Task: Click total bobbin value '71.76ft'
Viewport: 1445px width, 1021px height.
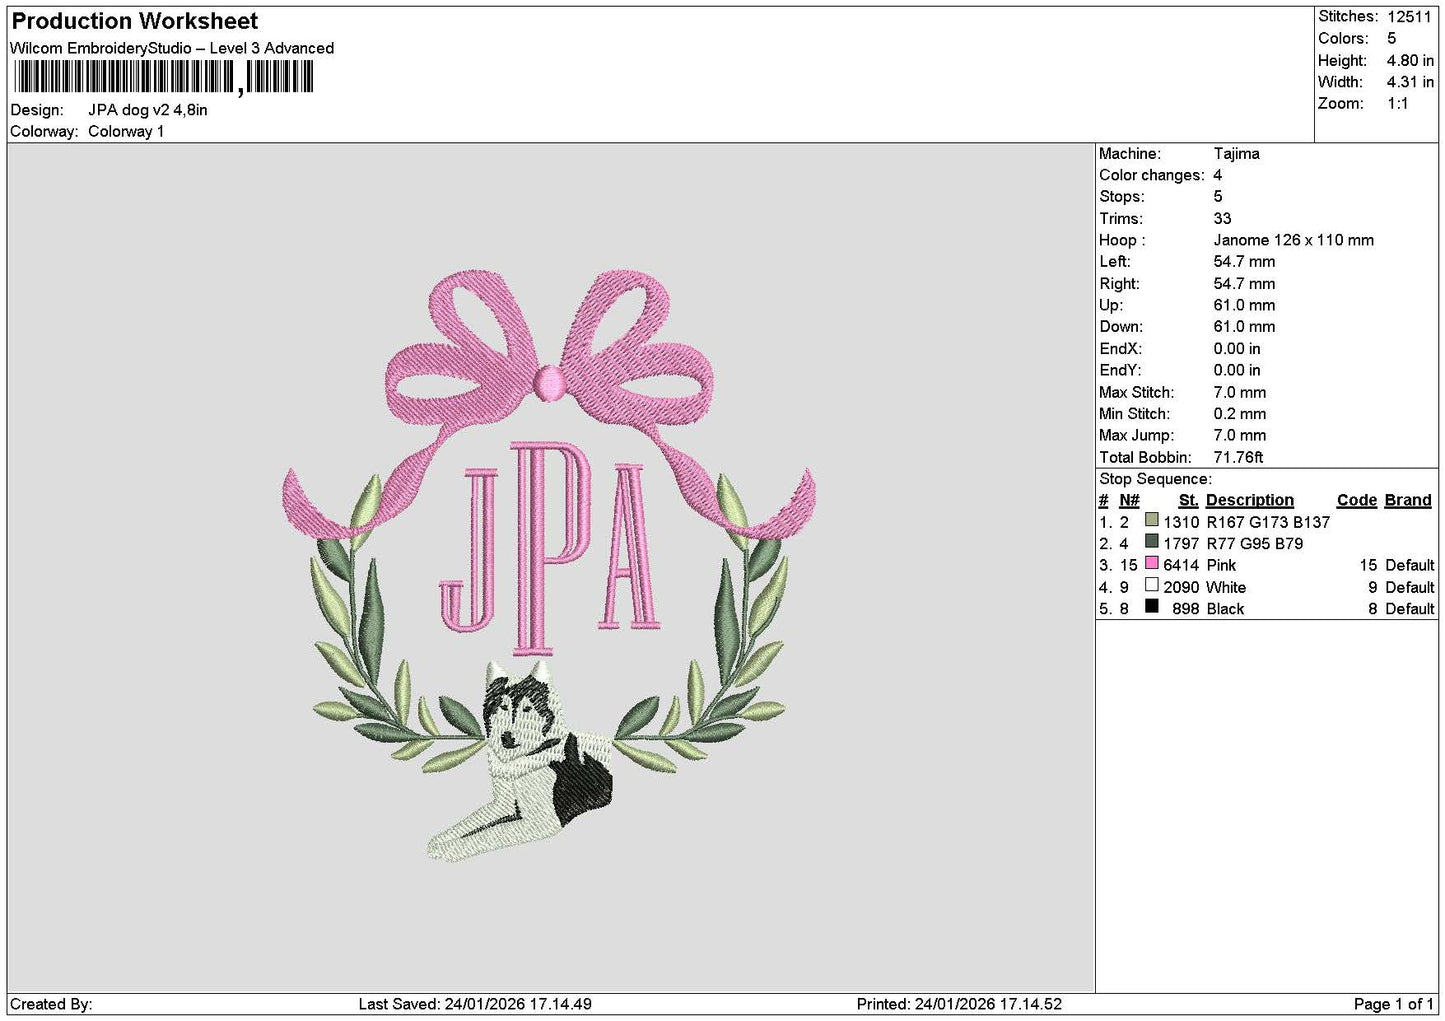Action: 1238,457
